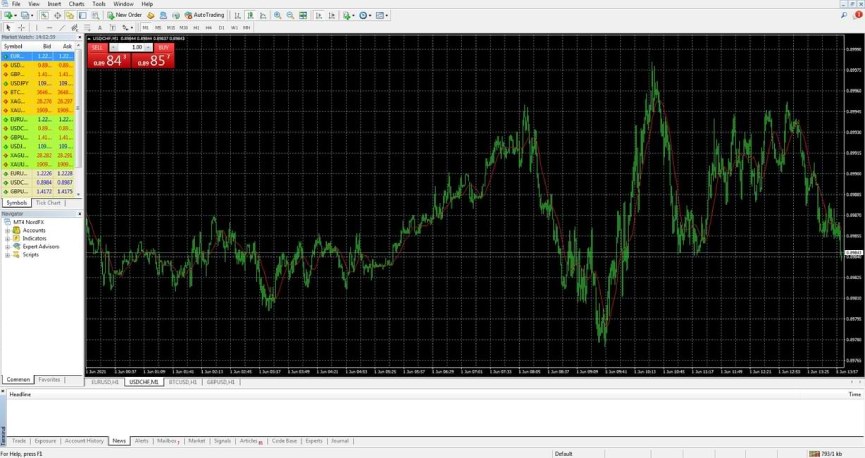Select the Crosshair tool

point(22,28)
